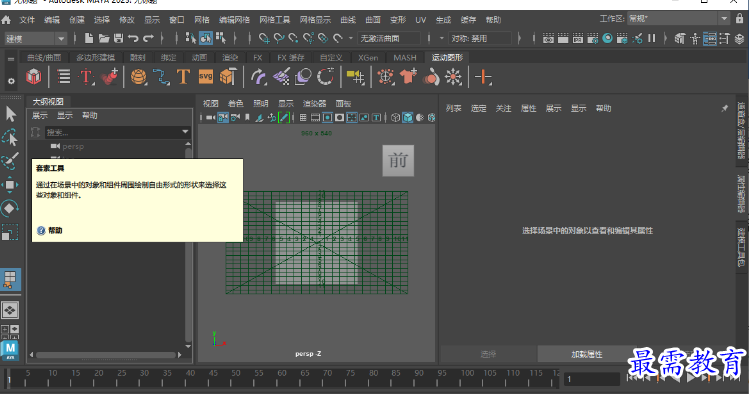The height and width of the screenshot is (394, 752).
Task: Open the 编辑网格 menu
Action: click(x=234, y=20)
